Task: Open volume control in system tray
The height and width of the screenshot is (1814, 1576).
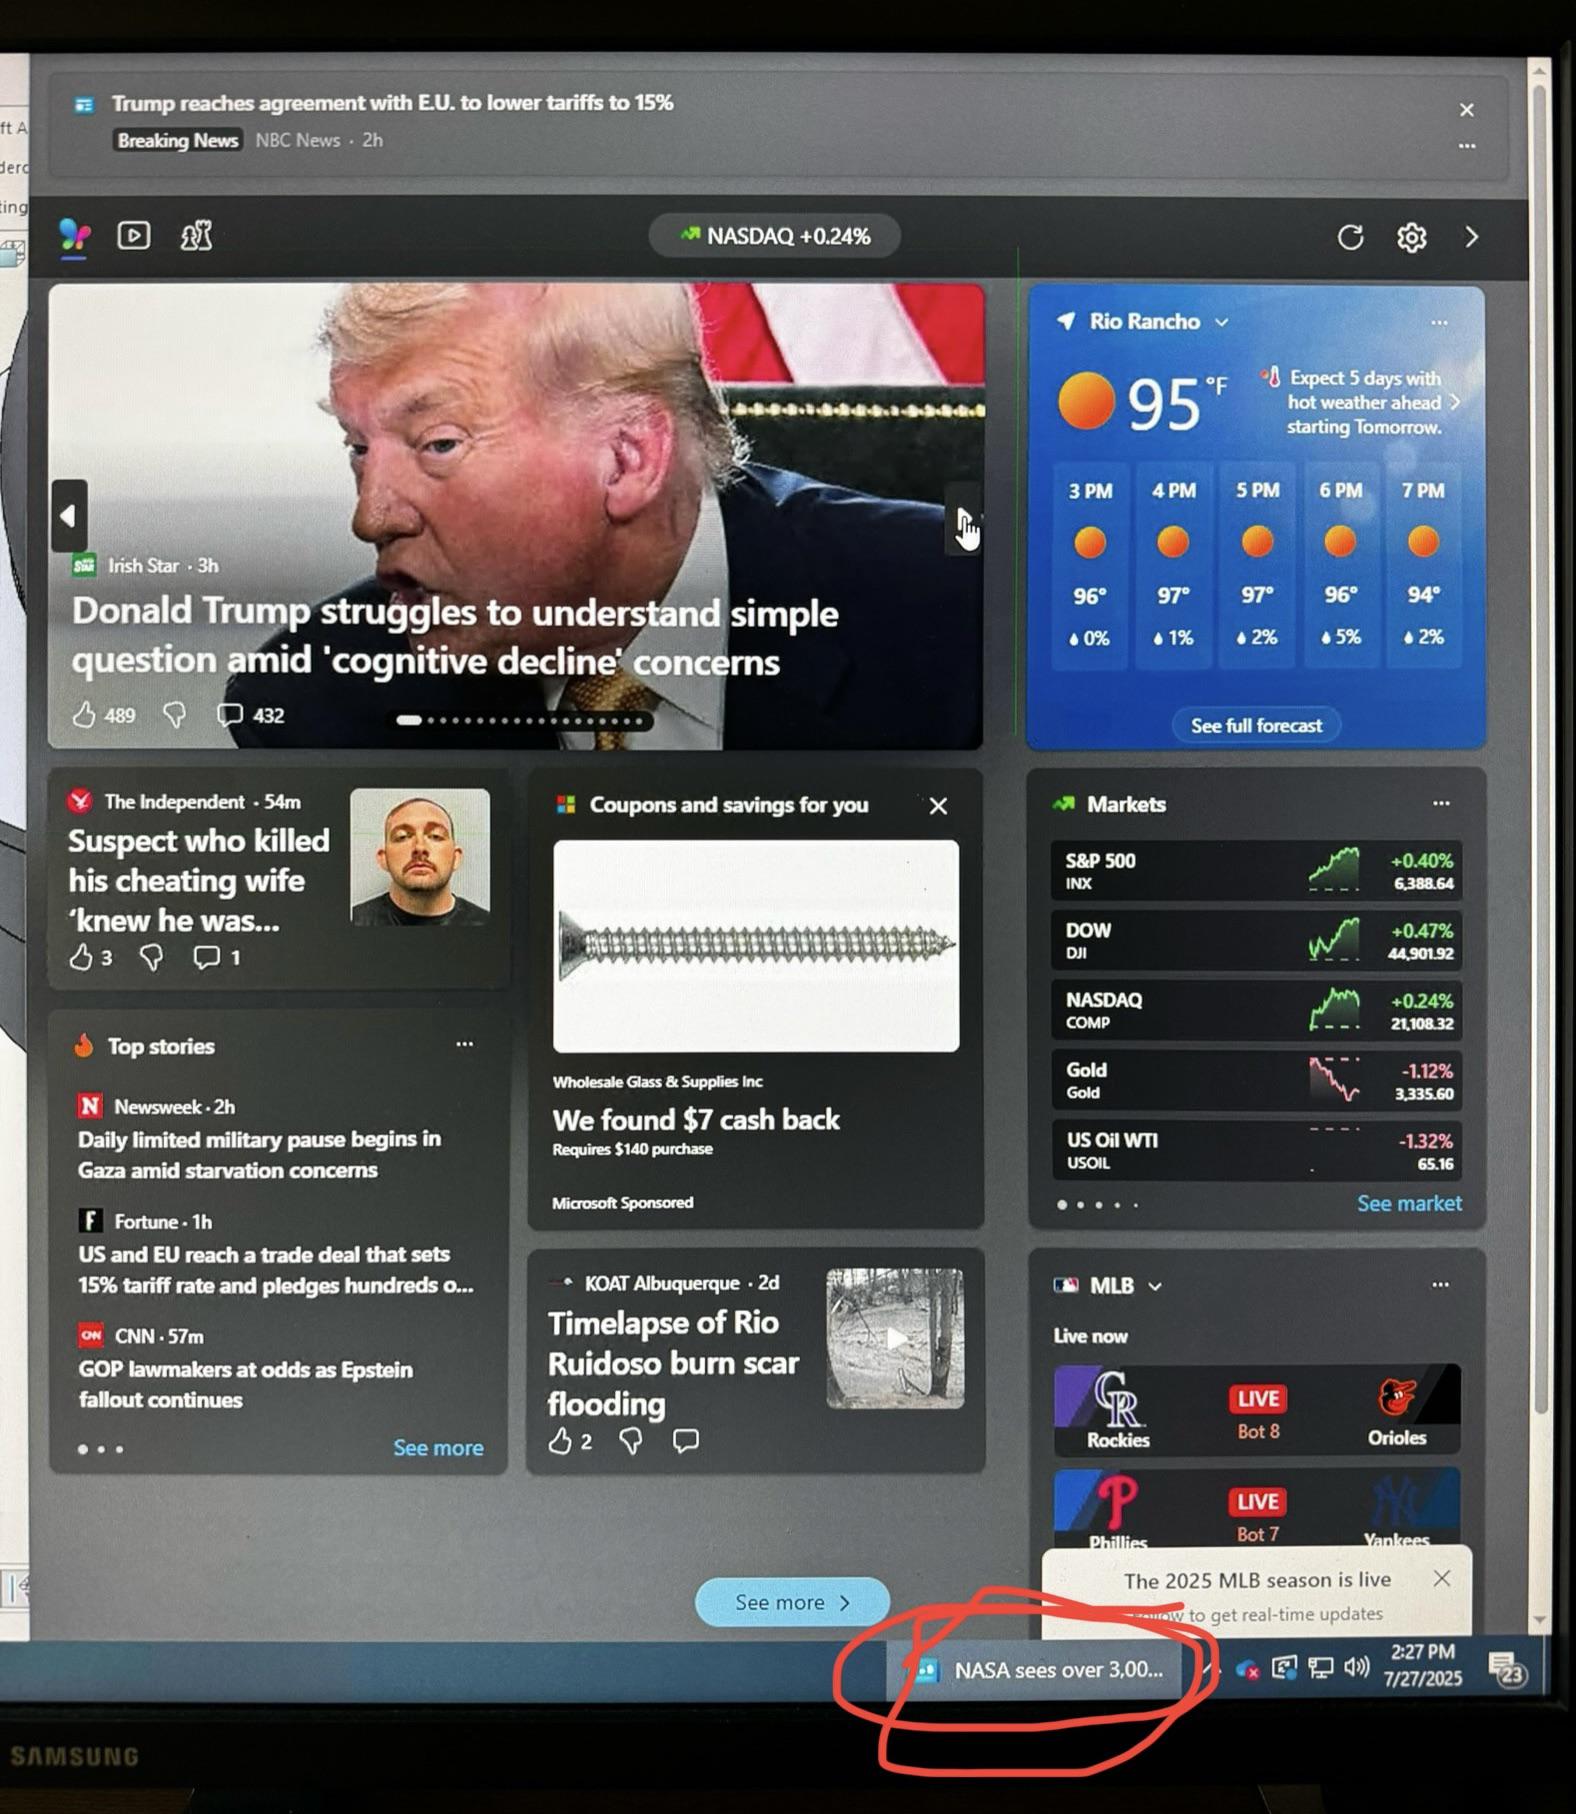Action: point(1357,1667)
